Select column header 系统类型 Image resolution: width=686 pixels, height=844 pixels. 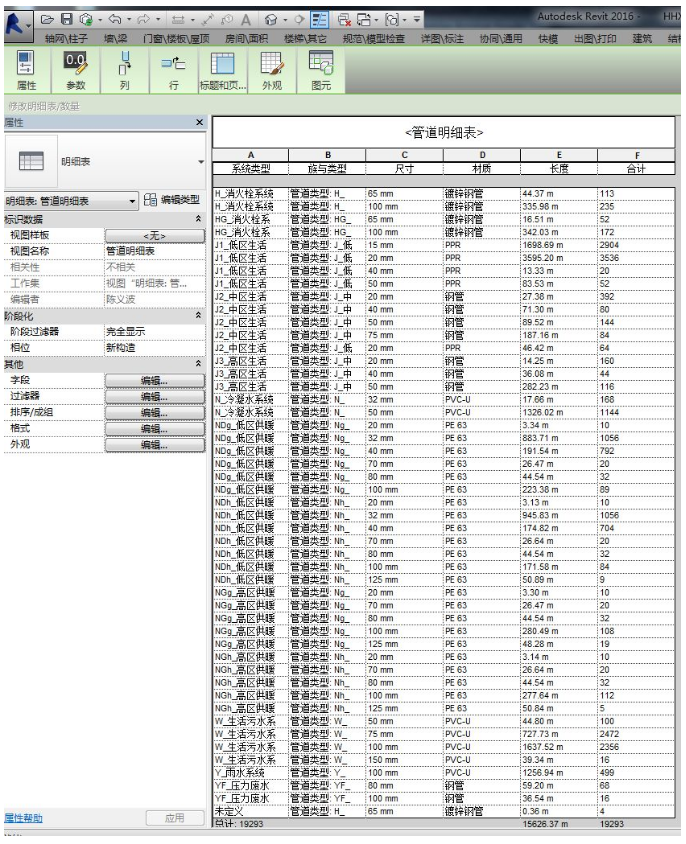click(x=250, y=168)
